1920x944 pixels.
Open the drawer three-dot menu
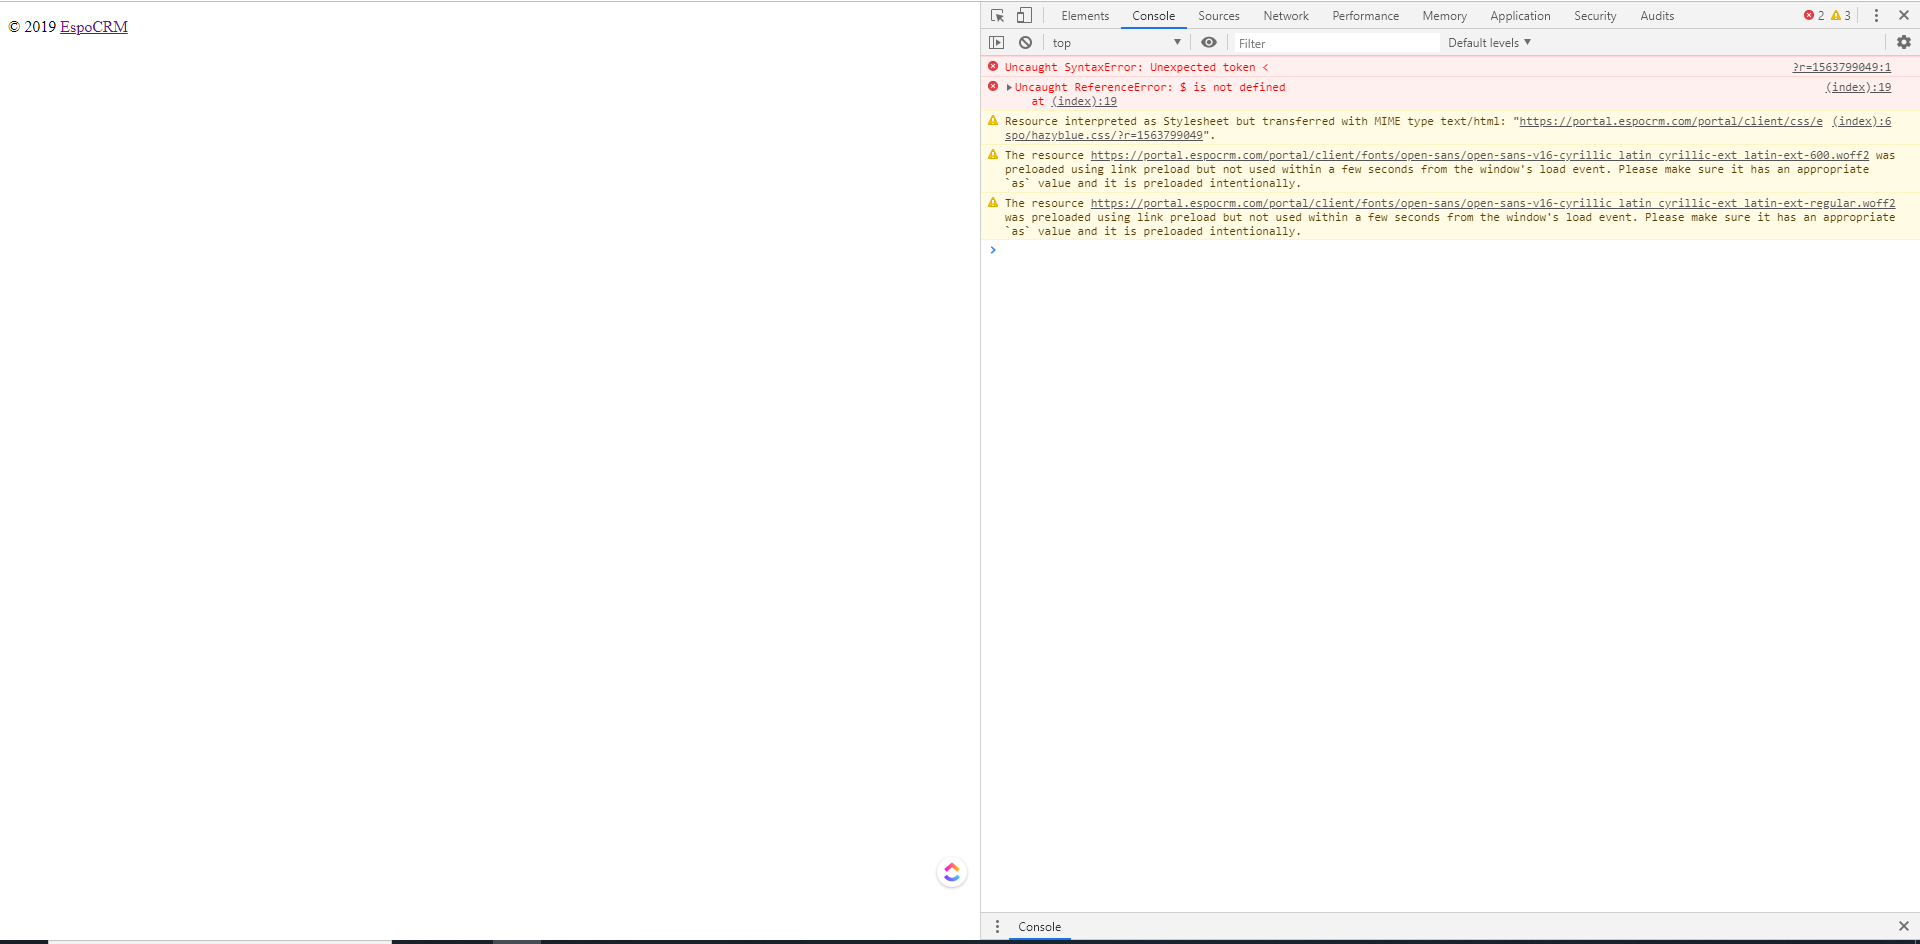(997, 927)
